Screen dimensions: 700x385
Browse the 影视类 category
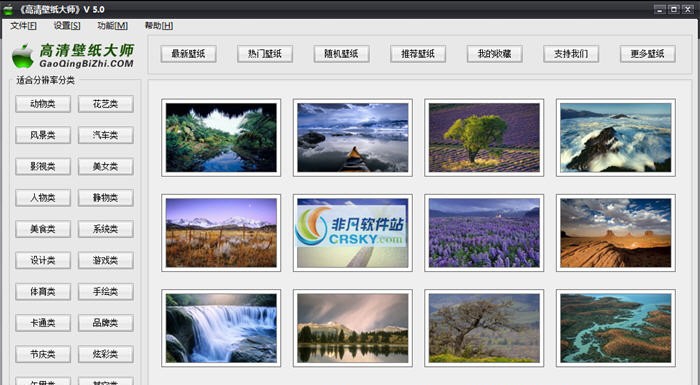pos(43,167)
